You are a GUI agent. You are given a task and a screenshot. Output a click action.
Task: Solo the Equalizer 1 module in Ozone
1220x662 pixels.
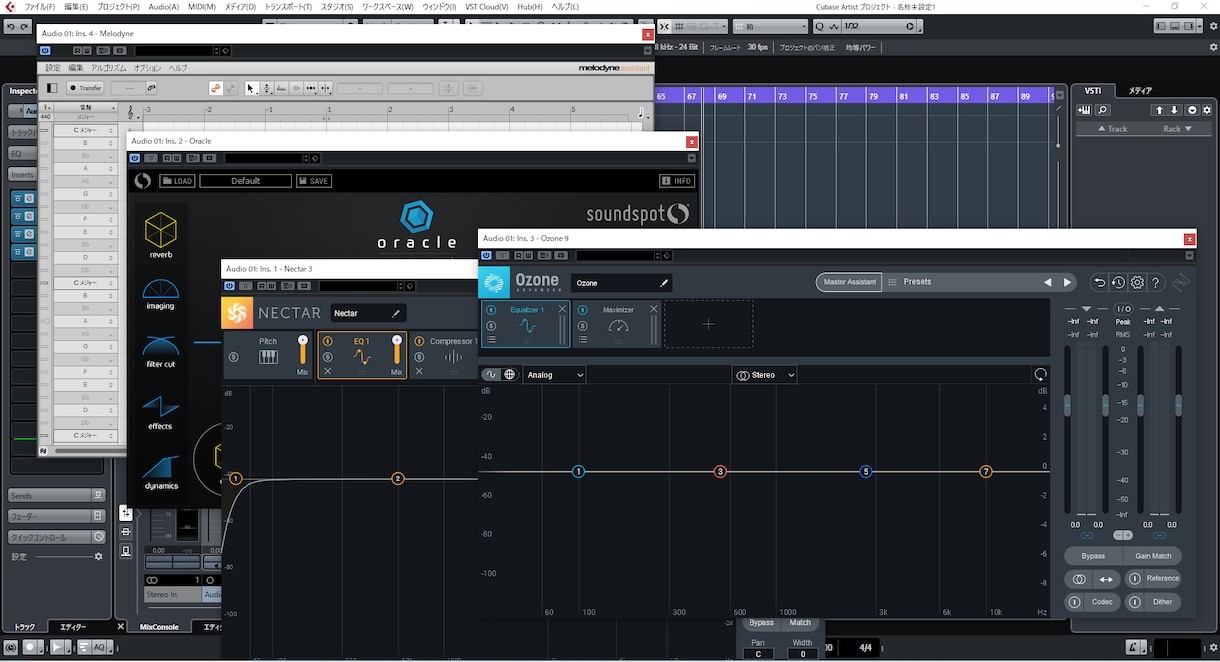491,325
